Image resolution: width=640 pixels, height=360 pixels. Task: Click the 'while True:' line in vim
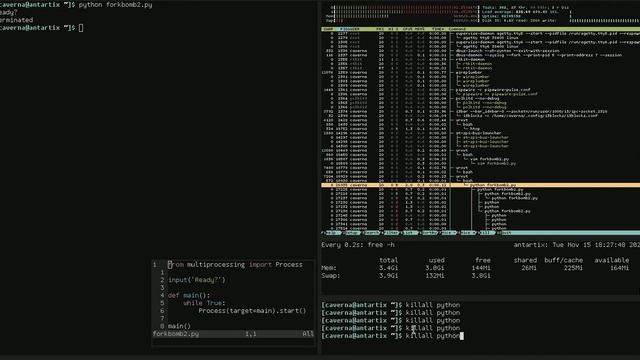[204, 303]
